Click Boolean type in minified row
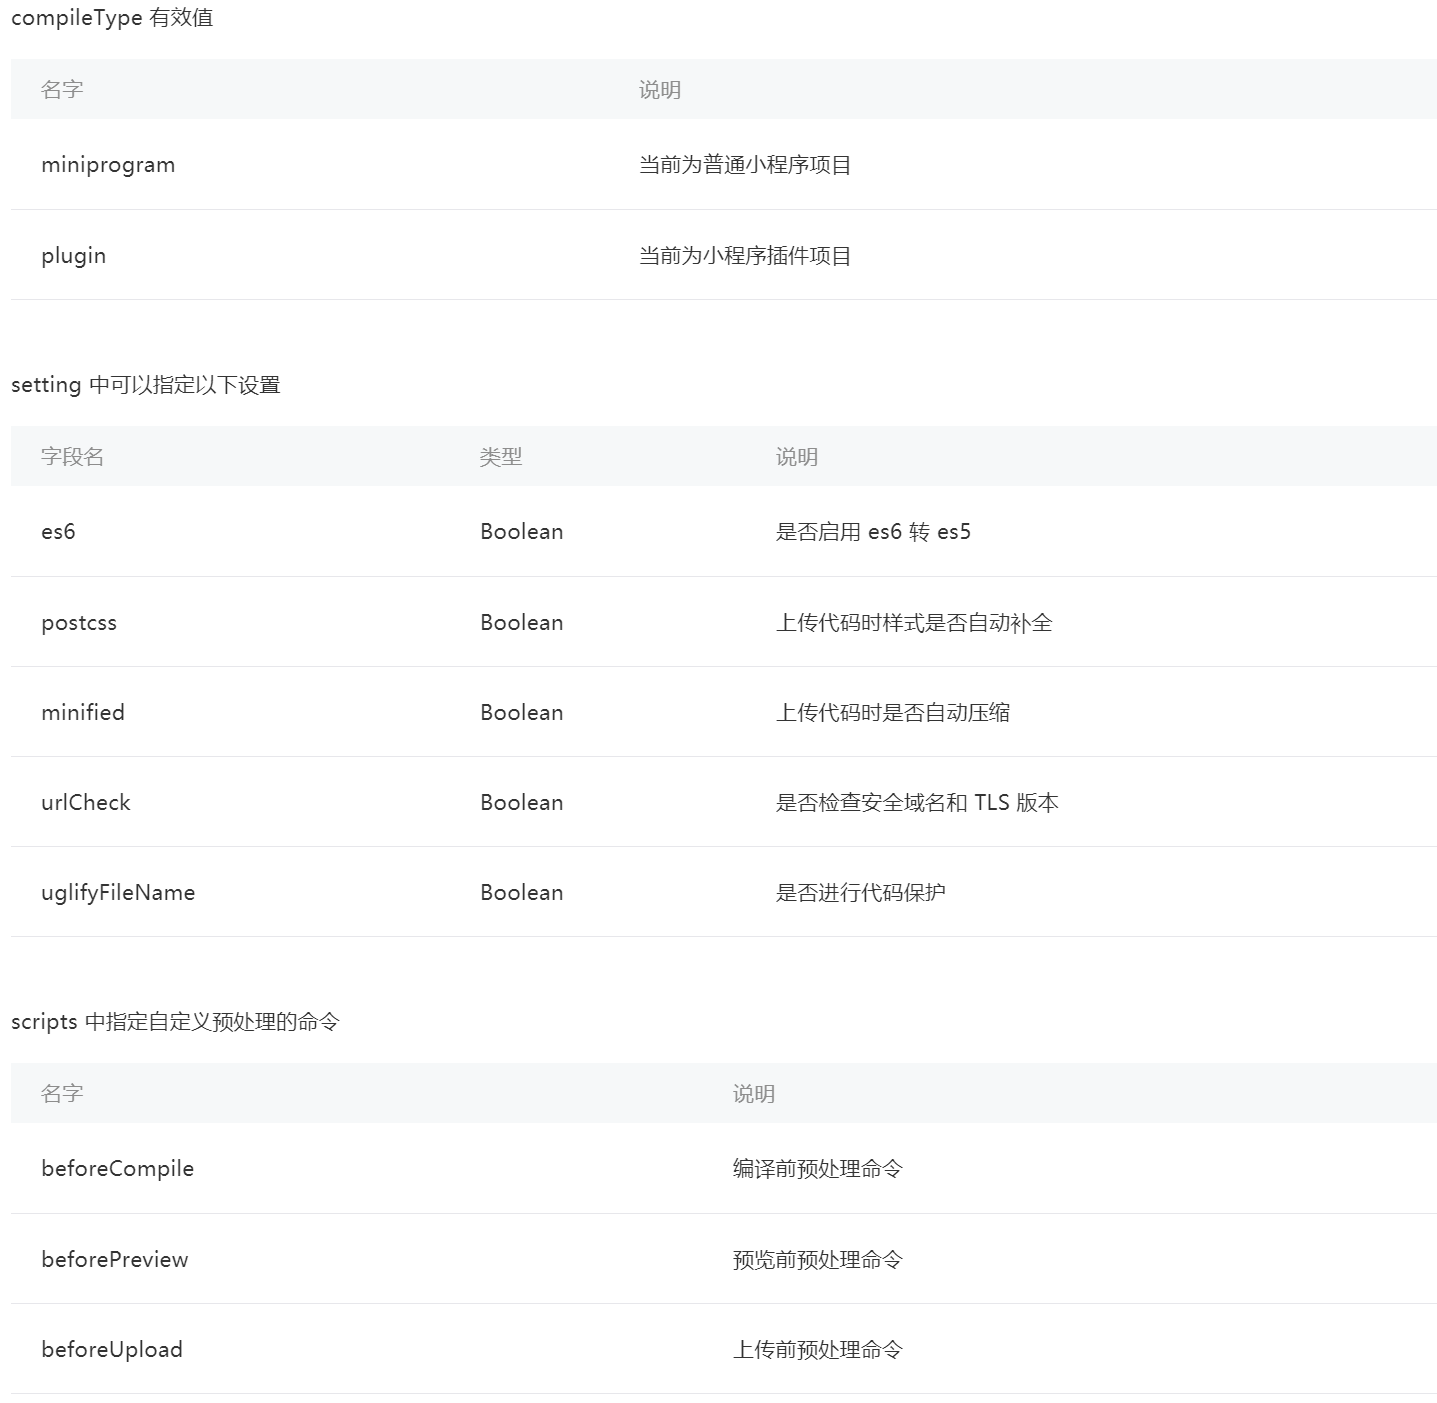This screenshot has height=1403, width=1437. tap(522, 713)
